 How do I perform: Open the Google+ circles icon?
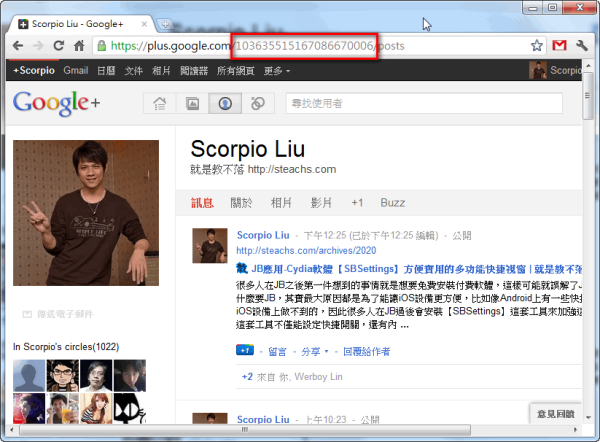coord(258,103)
